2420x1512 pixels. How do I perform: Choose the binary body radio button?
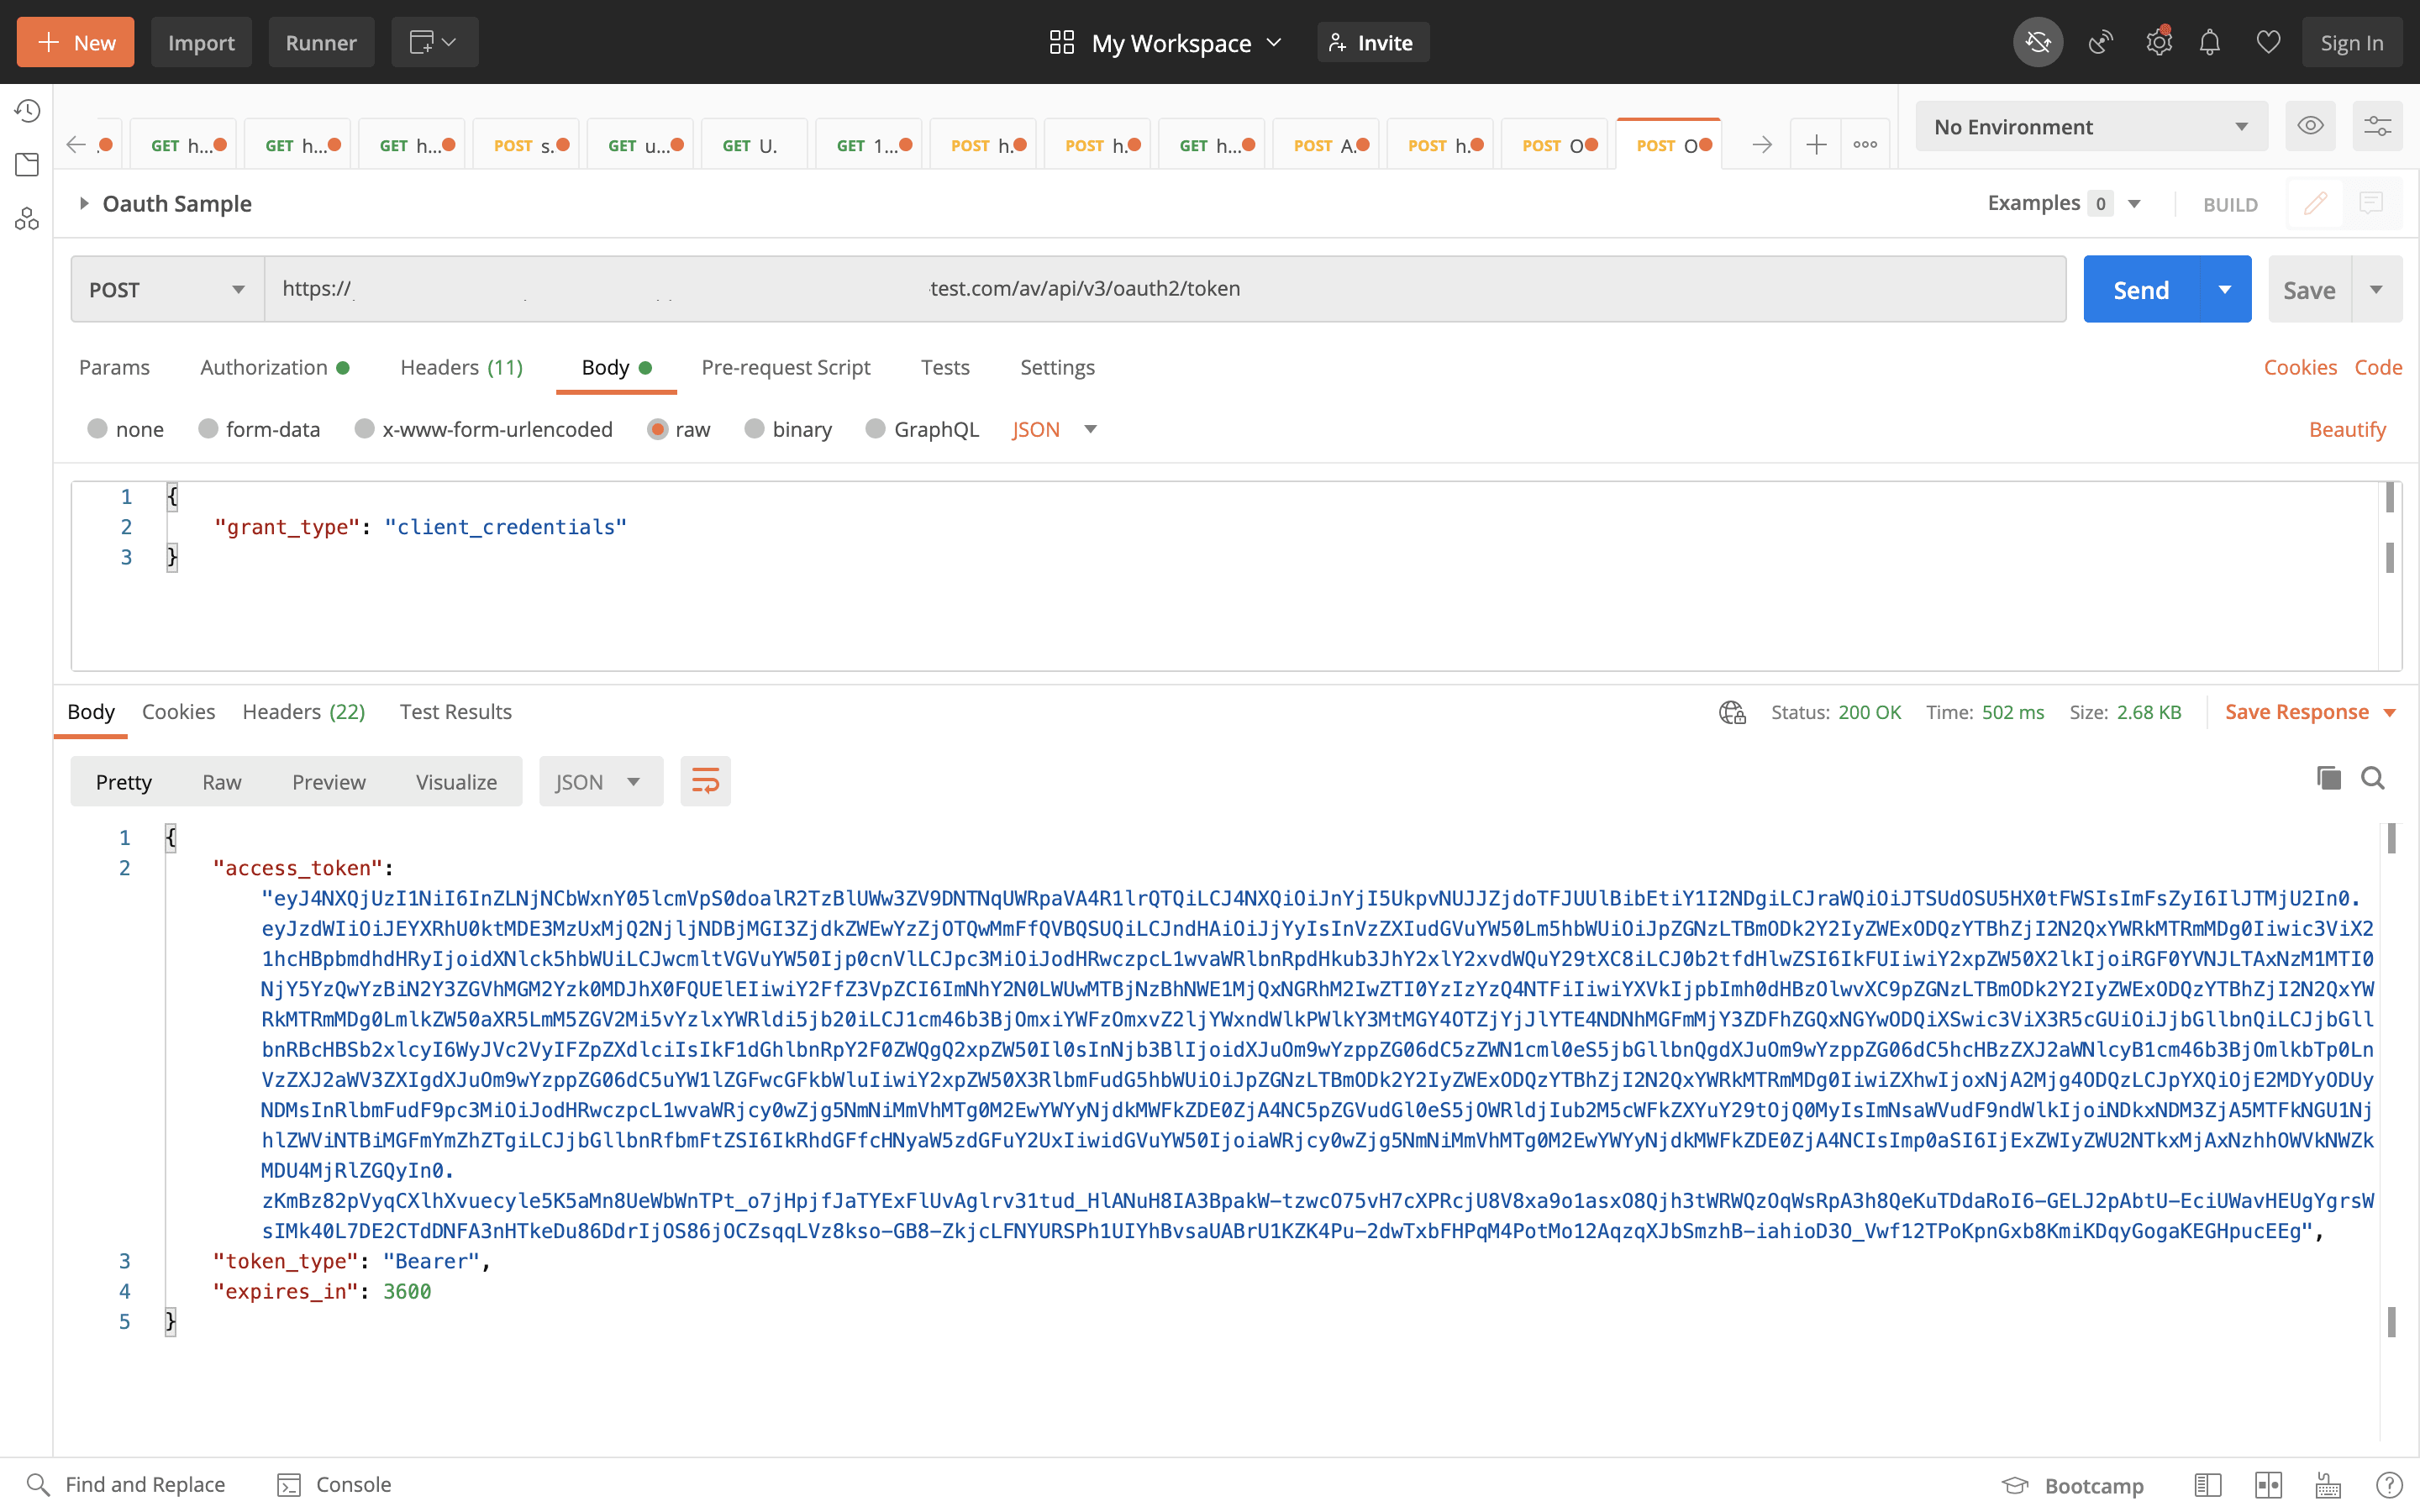point(755,429)
